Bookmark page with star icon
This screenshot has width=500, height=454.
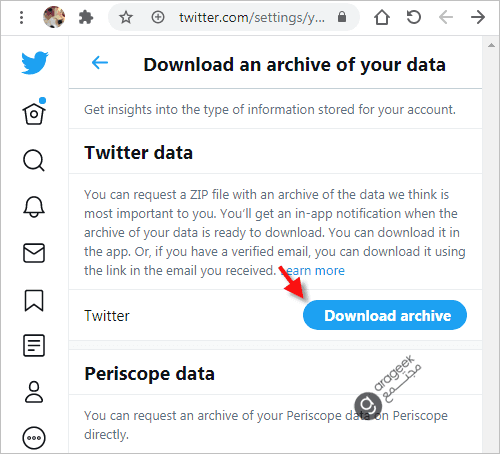(x=126, y=17)
